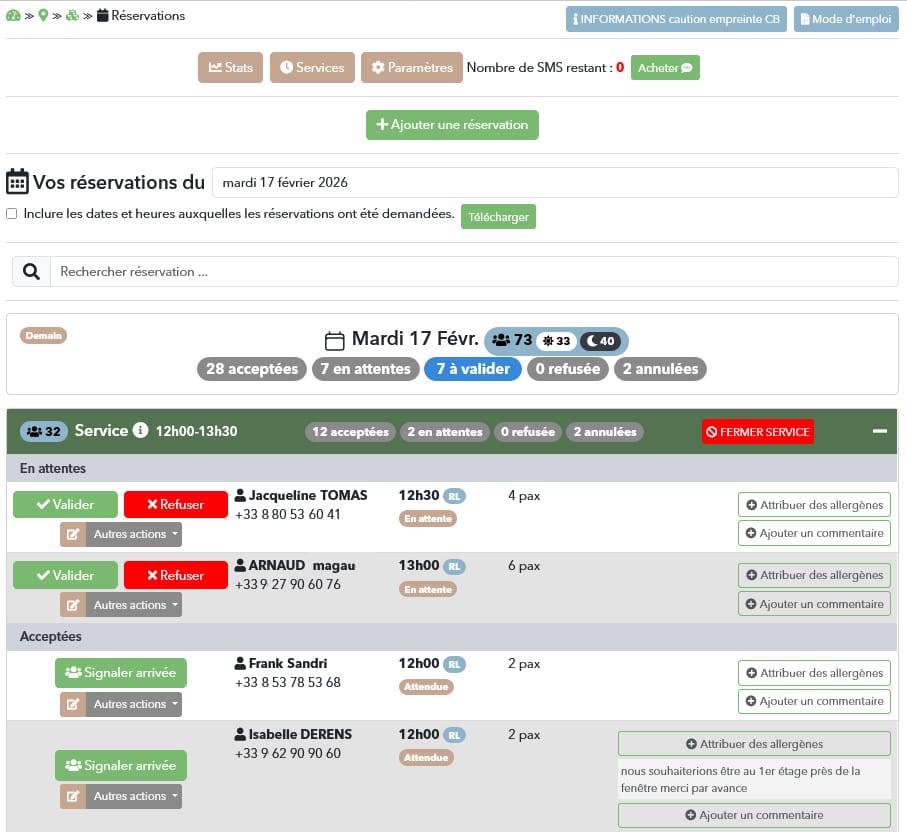Click the service's 12 acceptées pill

pyautogui.click(x=351, y=432)
